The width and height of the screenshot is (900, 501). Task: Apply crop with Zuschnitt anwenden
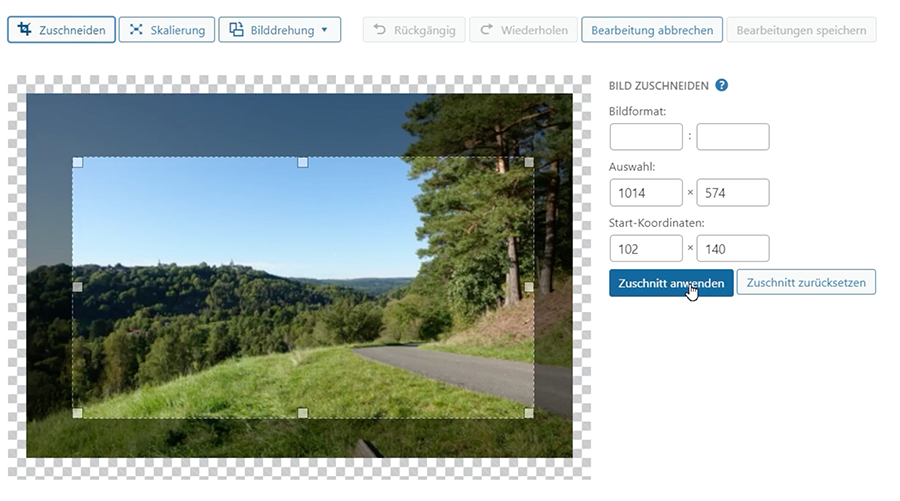pyautogui.click(x=671, y=283)
